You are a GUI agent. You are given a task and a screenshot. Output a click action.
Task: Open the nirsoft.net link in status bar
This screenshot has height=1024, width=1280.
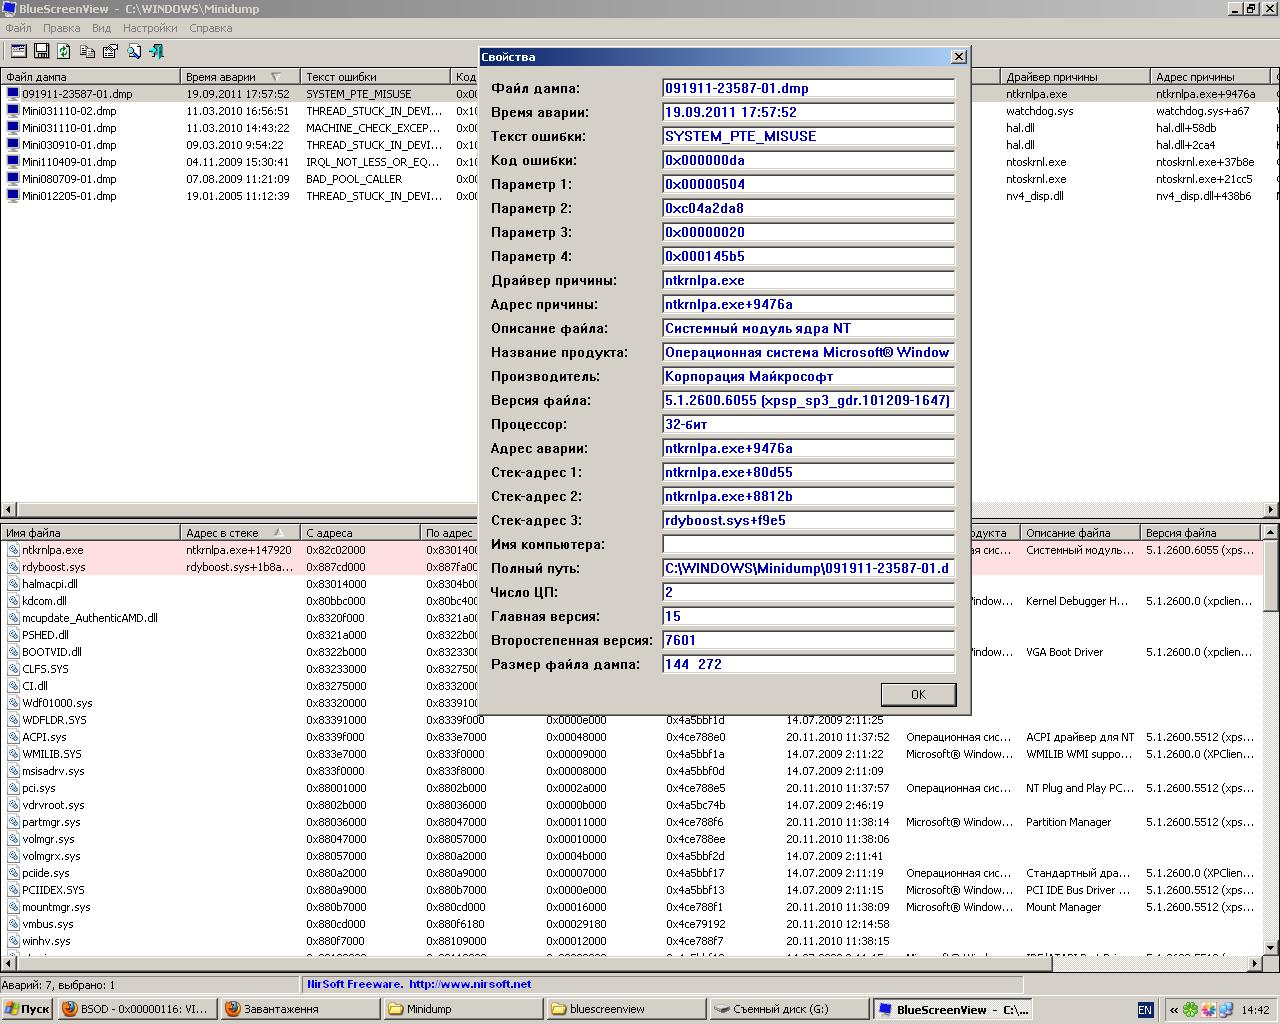coord(469,984)
